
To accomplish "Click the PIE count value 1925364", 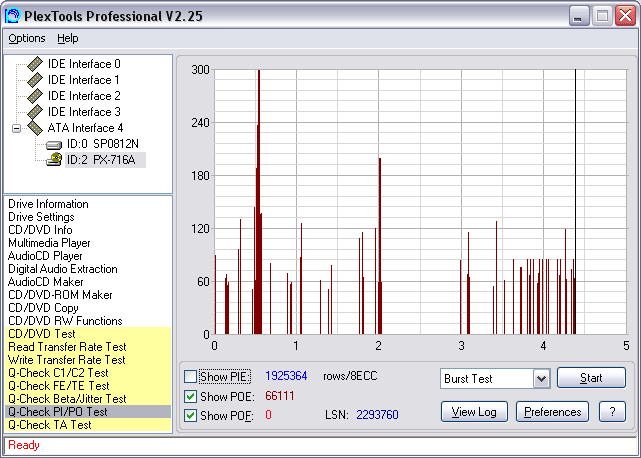I will (286, 376).
